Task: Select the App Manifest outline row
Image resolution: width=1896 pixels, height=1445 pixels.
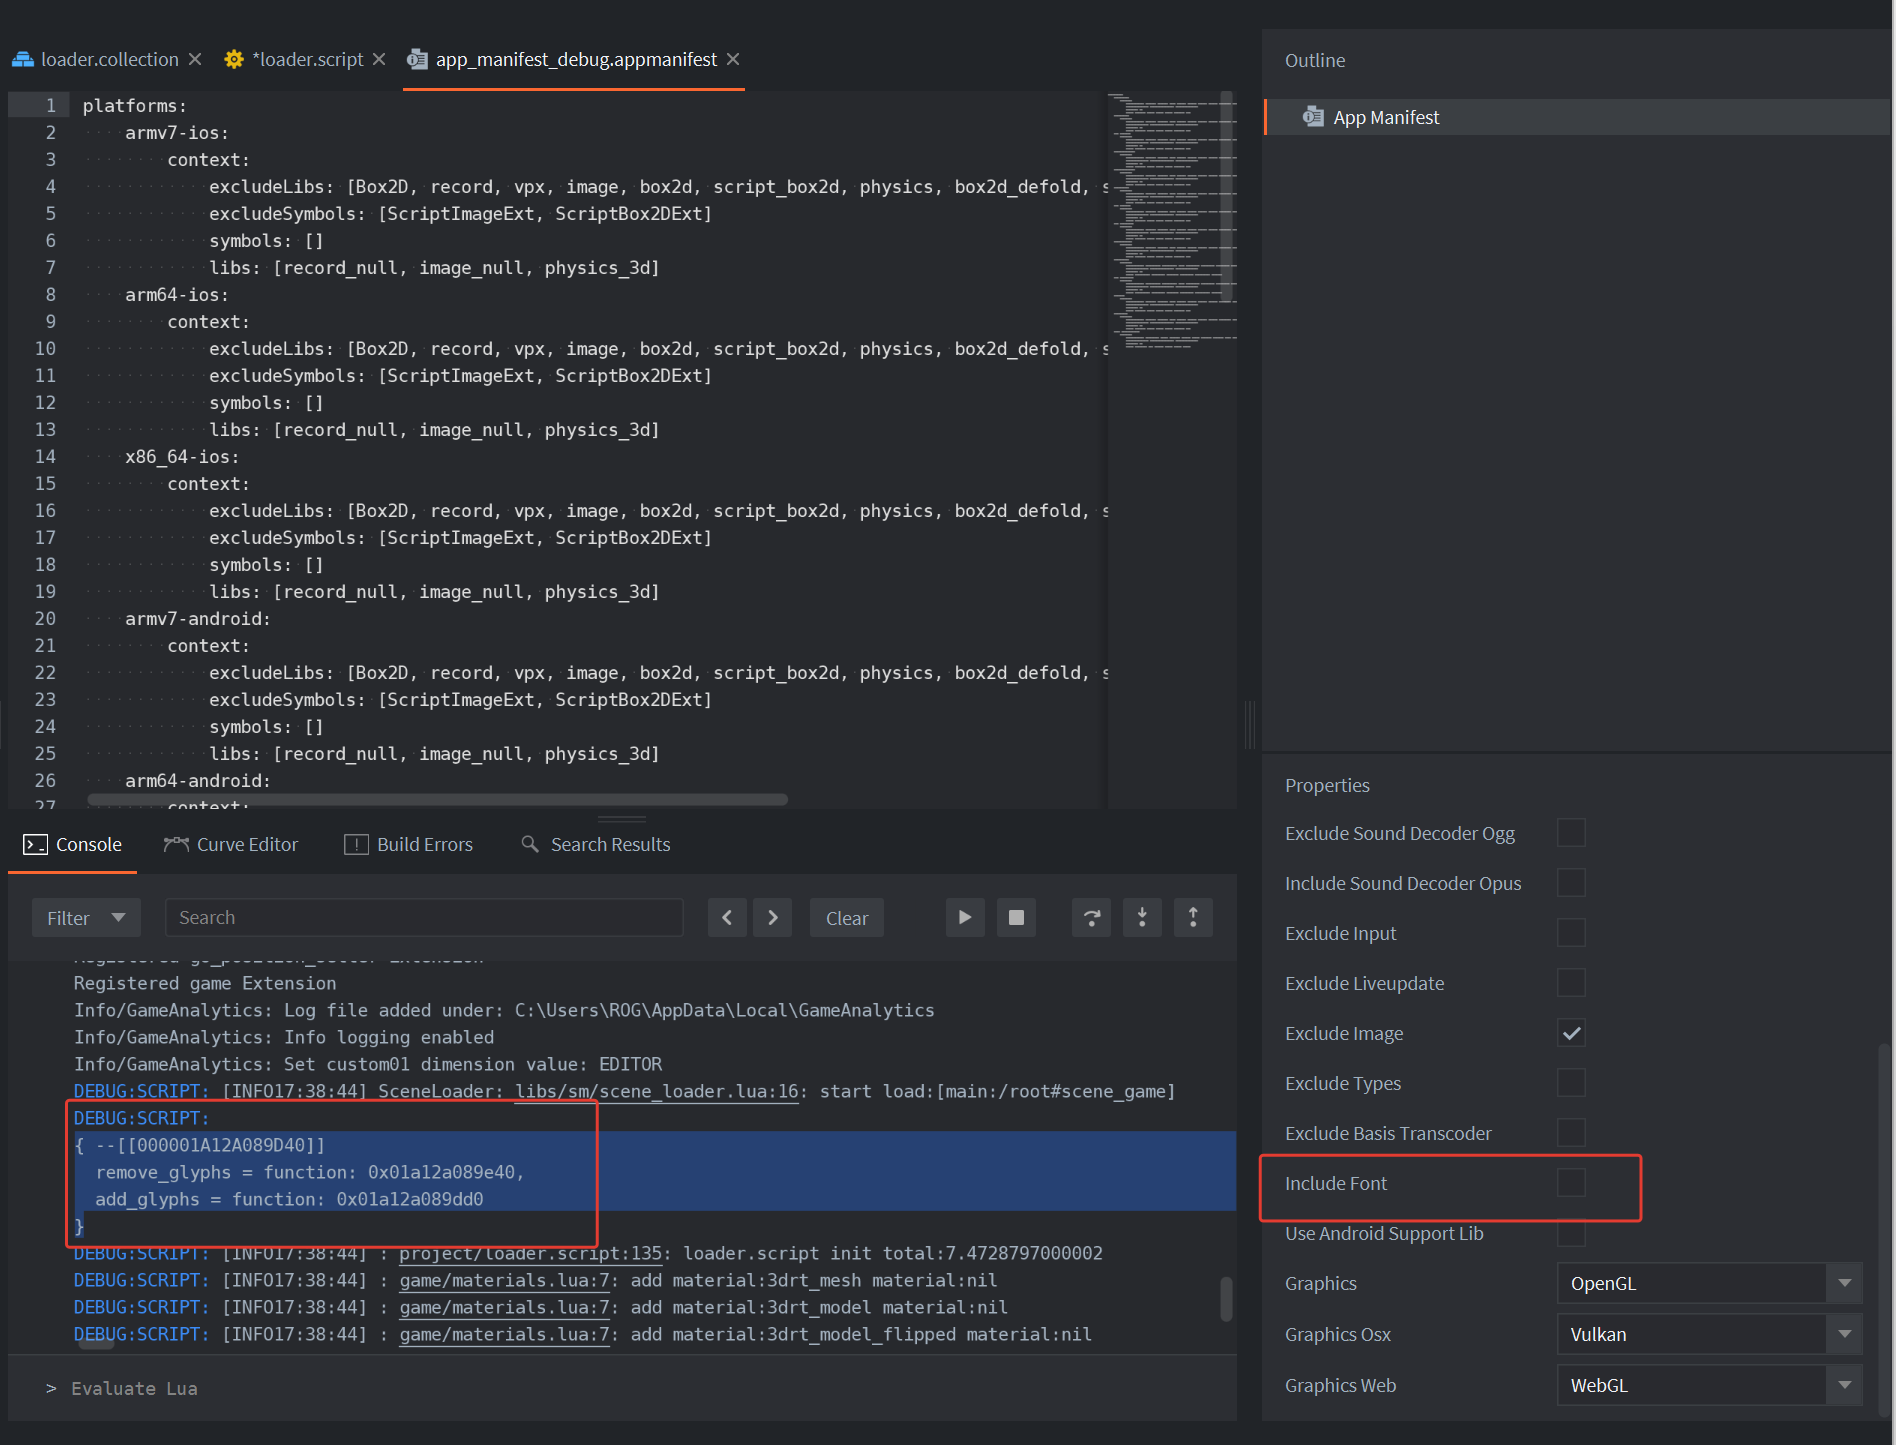Action: coord(1577,117)
